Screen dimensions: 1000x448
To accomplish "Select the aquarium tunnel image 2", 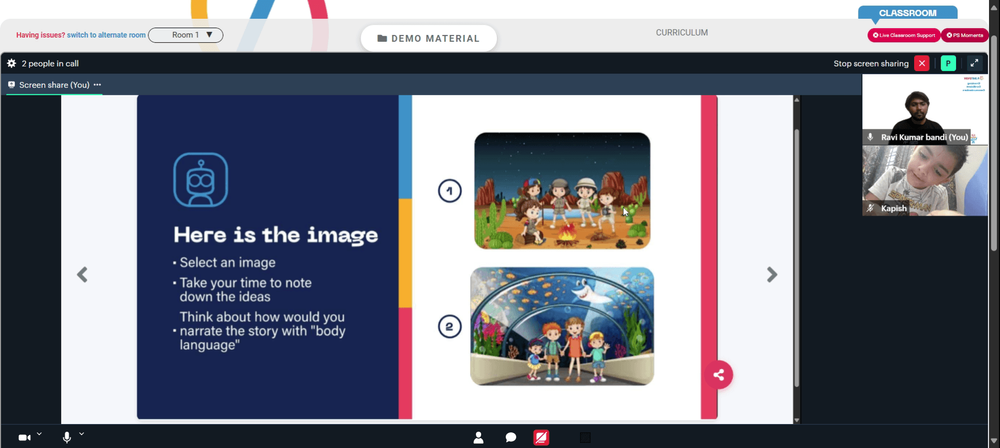I will pyautogui.click(x=562, y=326).
